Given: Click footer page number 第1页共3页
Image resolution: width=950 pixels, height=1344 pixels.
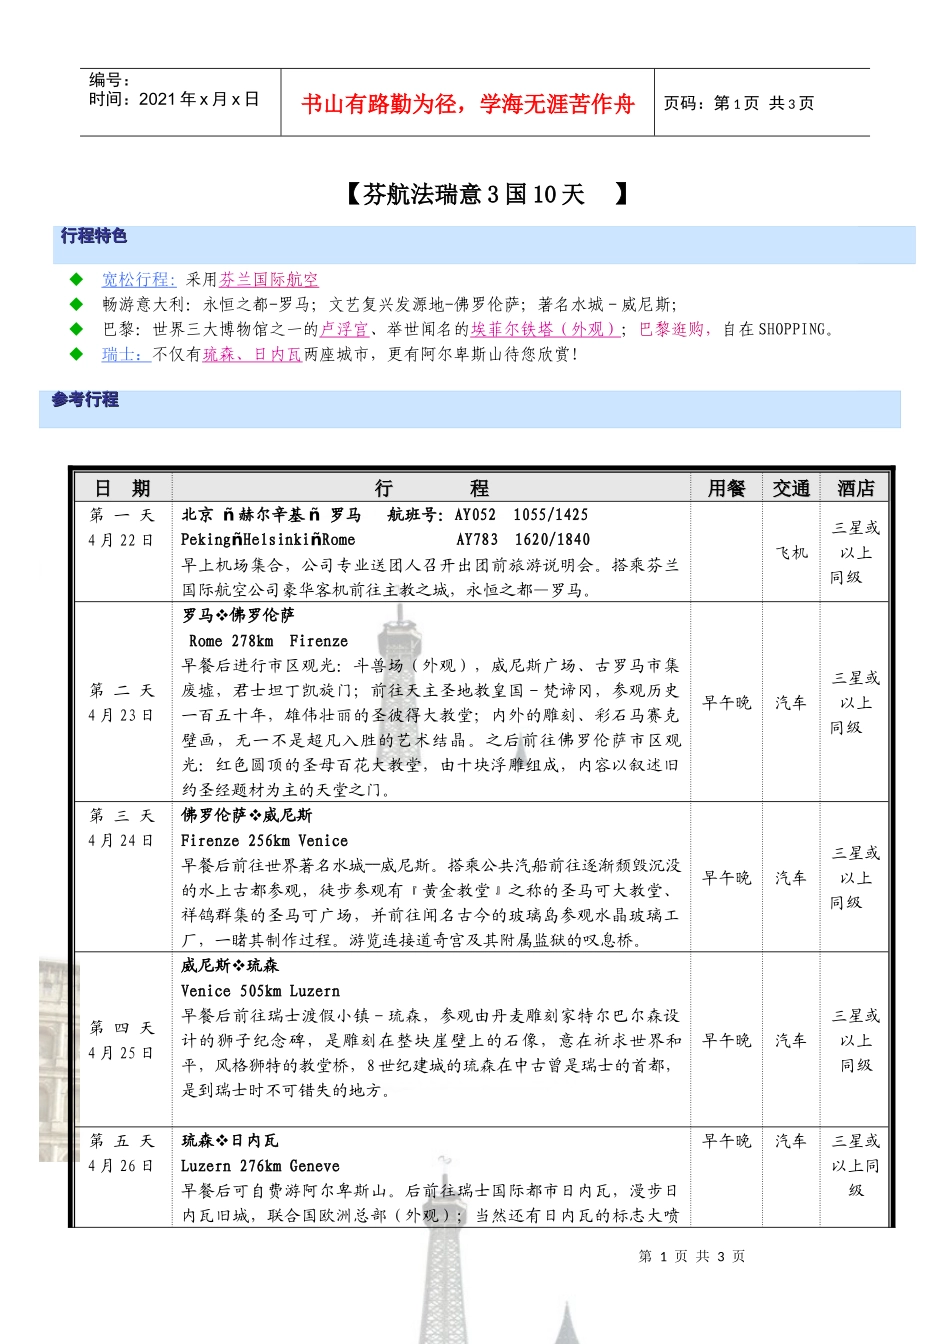Looking at the screenshot, I should click(692, 1256).
